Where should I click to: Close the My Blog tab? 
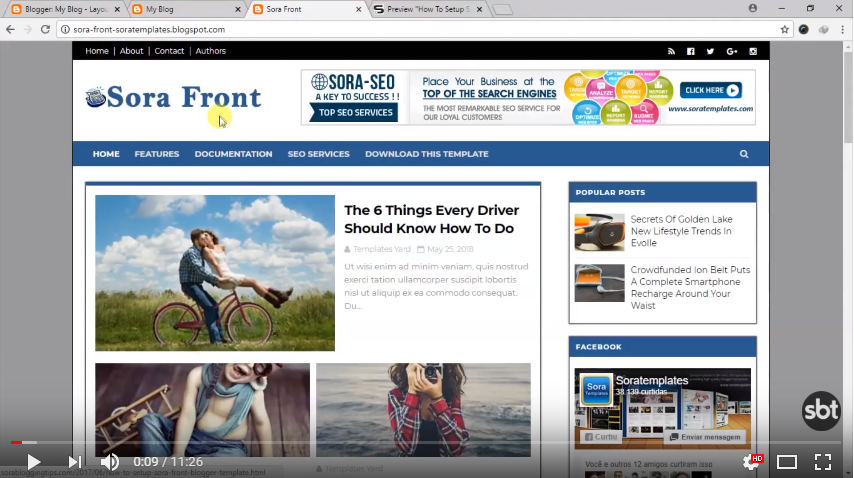(x=237, y=9)
